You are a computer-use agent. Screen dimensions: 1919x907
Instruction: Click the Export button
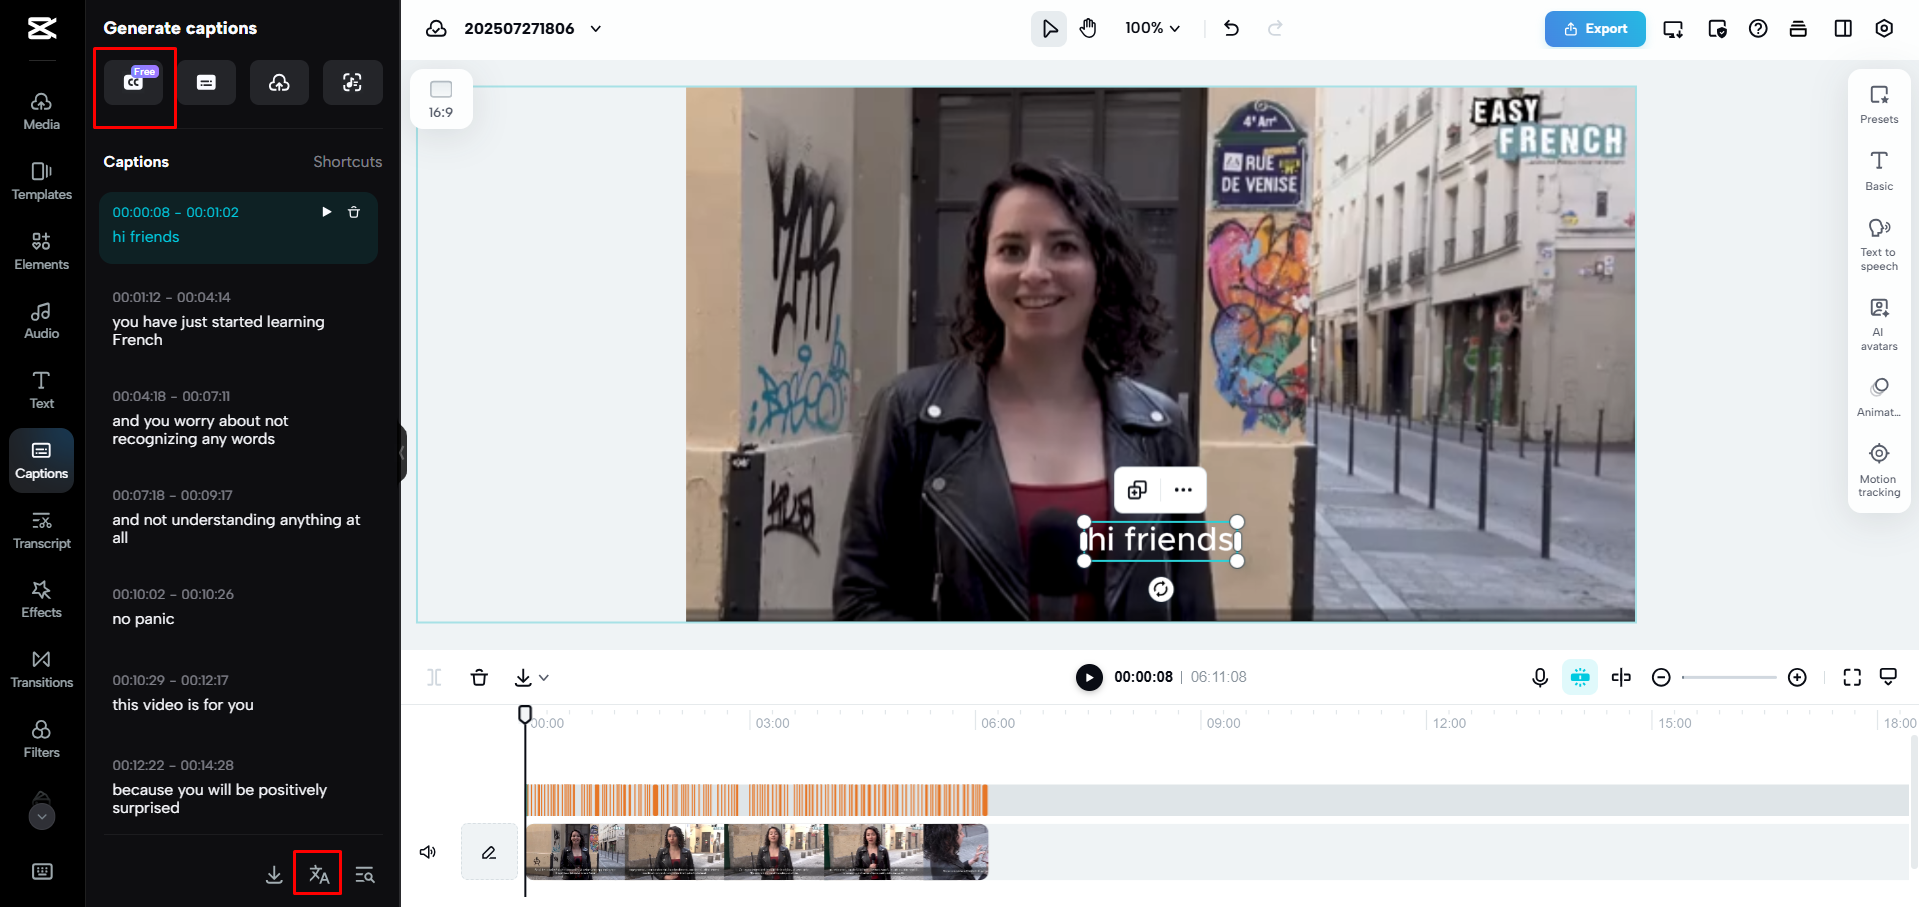pos(1594,29)
